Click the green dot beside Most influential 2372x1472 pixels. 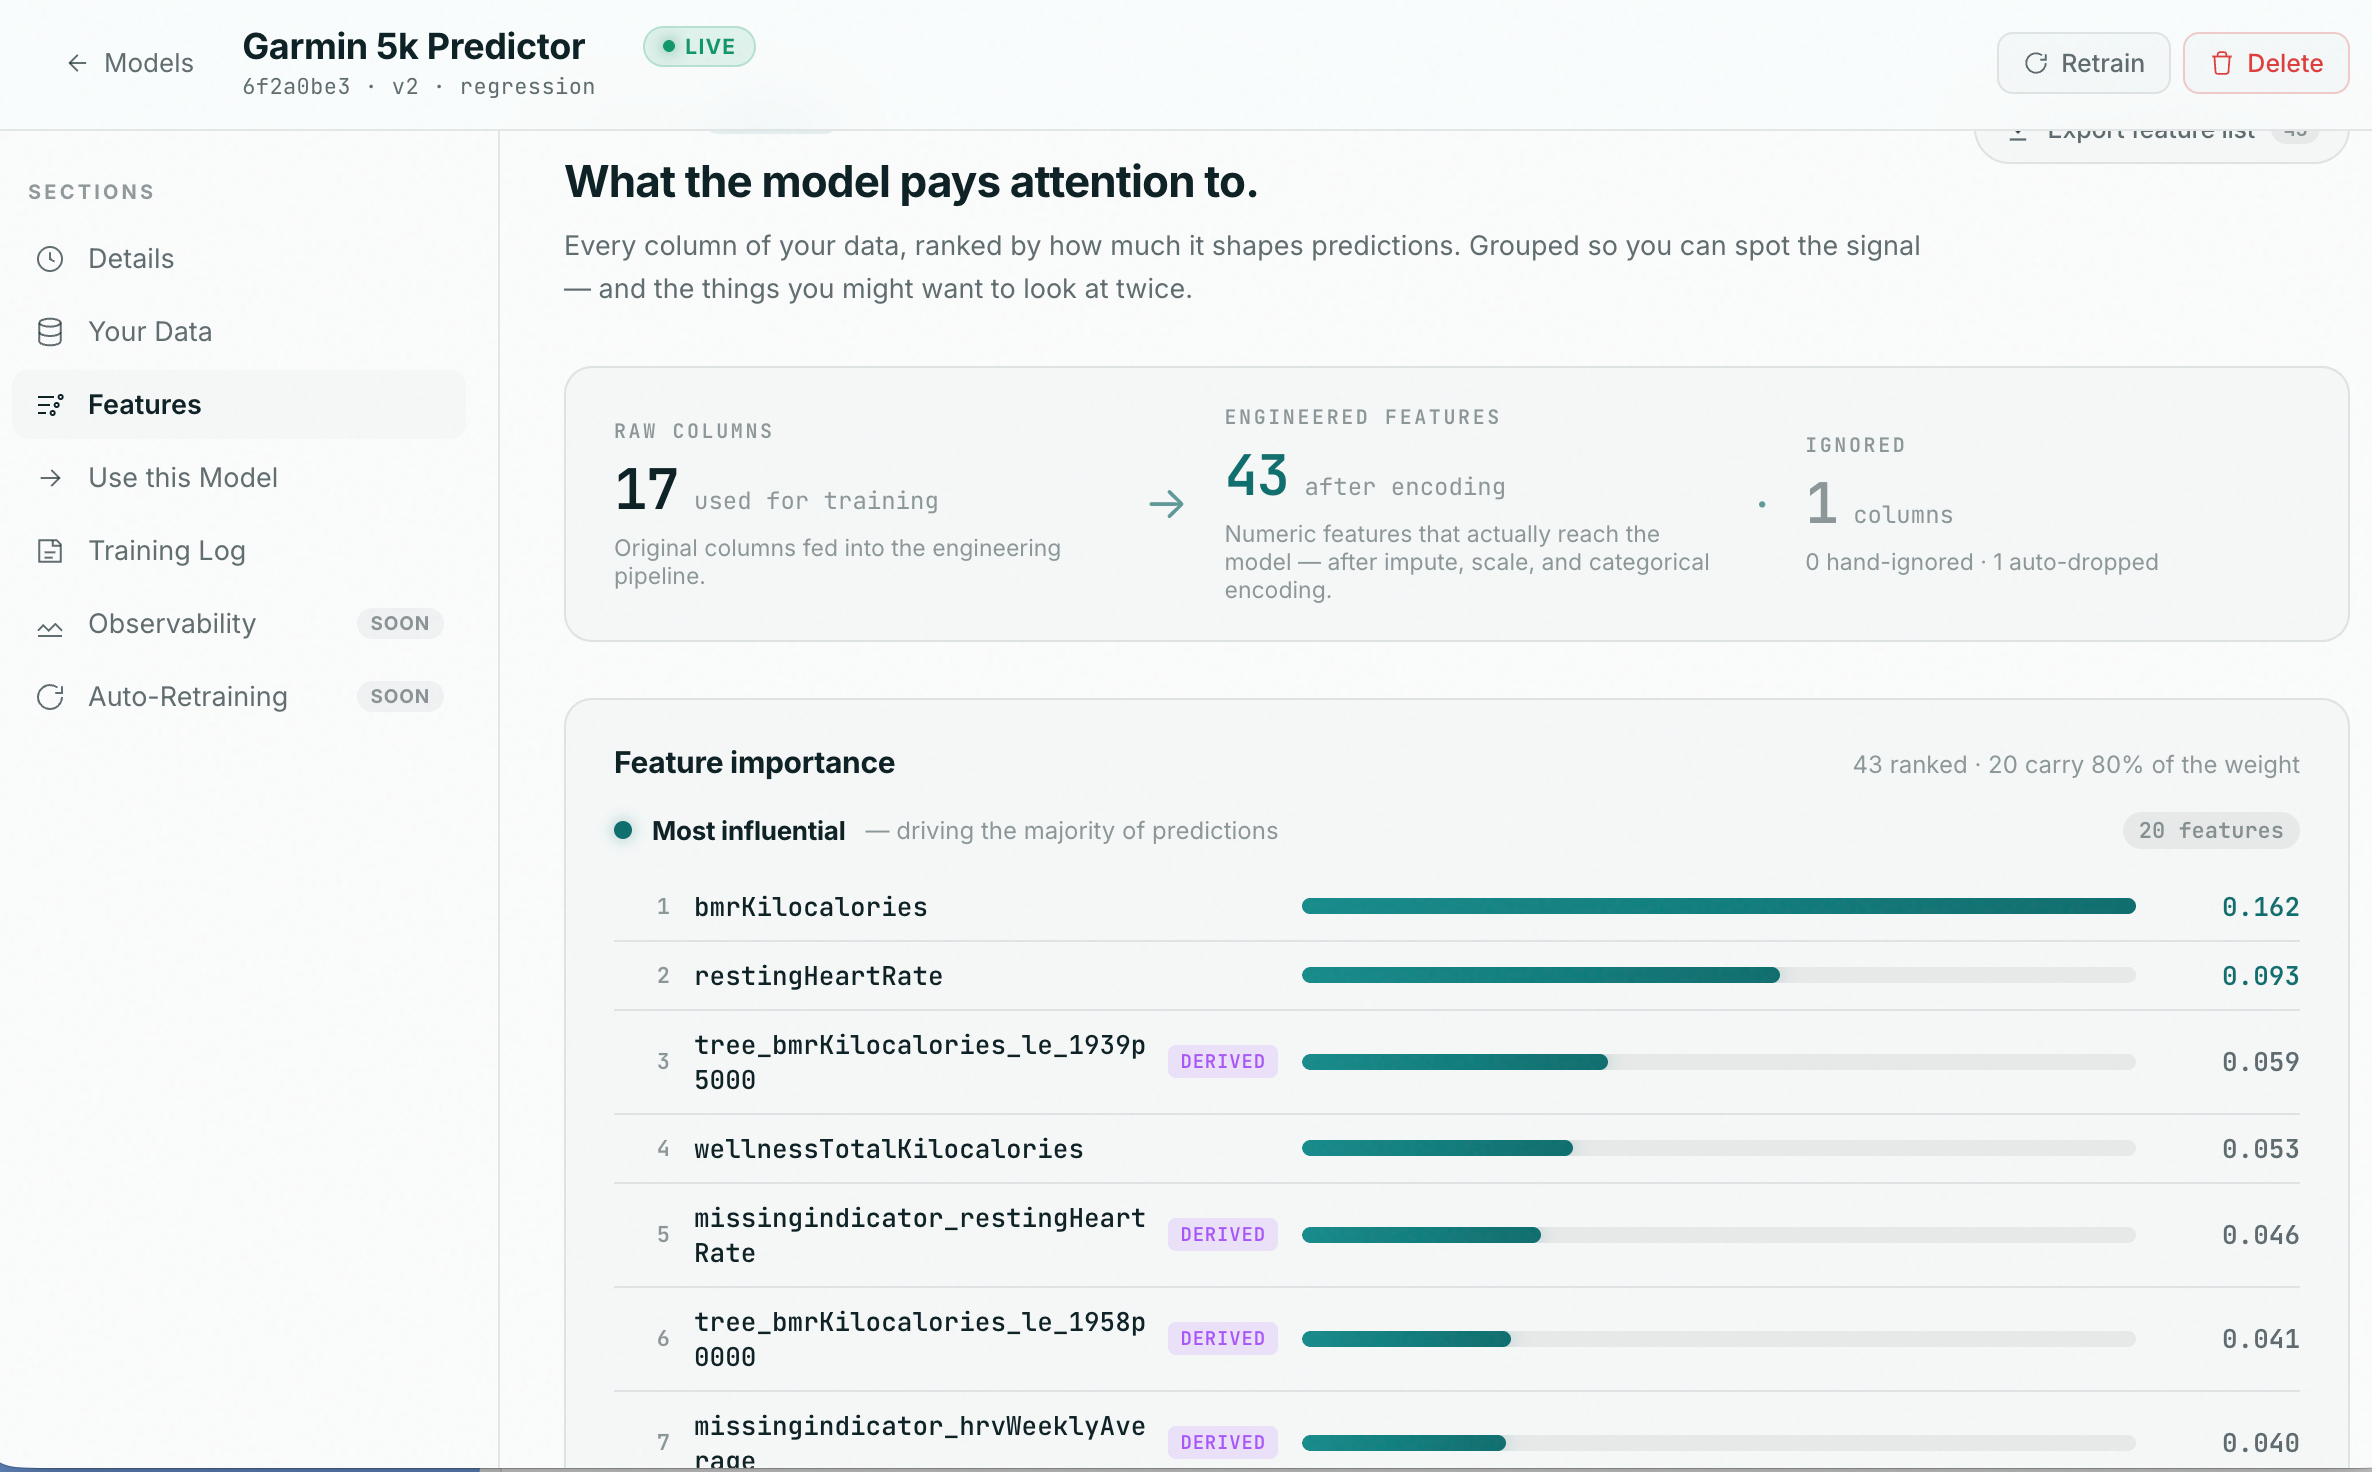623,830
